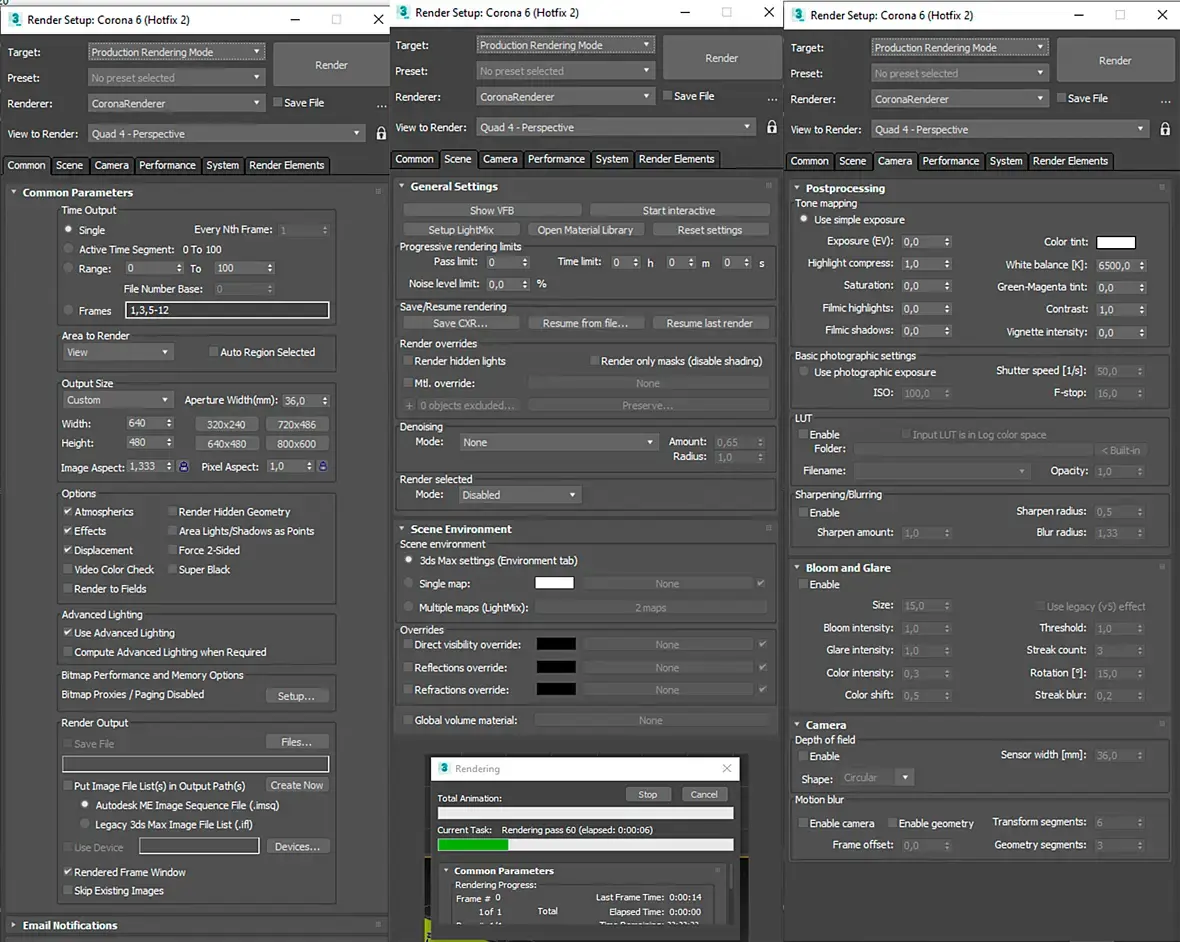Screen dimensions: 1180x942
Task: Click Refractions override black swatch
Action: coord(556,689)
